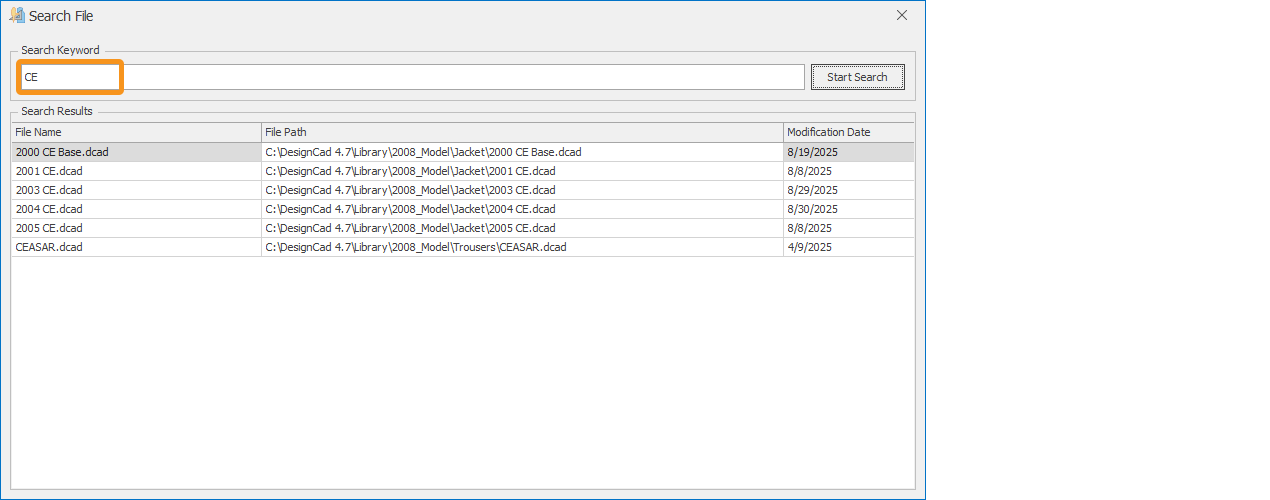
Task: Sort results by Modification Date column
Action: tap(847, 132)
